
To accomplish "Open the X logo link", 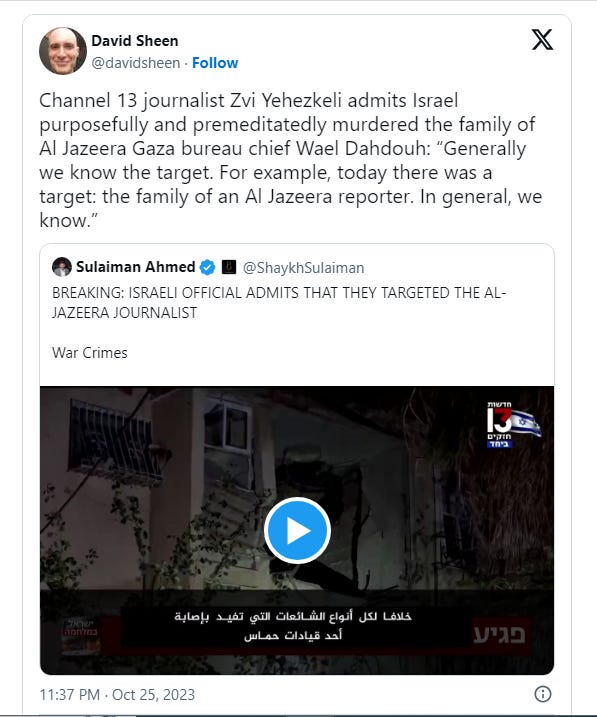I will tap(542, 40).
